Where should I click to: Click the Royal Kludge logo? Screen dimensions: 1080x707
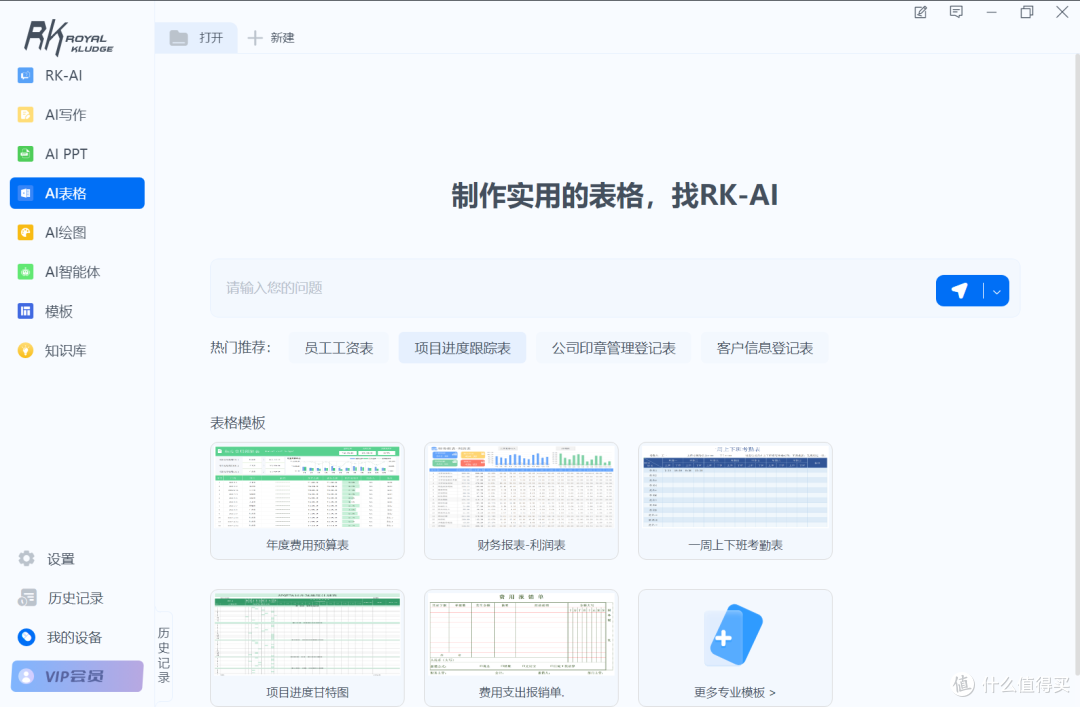(69, 37)
